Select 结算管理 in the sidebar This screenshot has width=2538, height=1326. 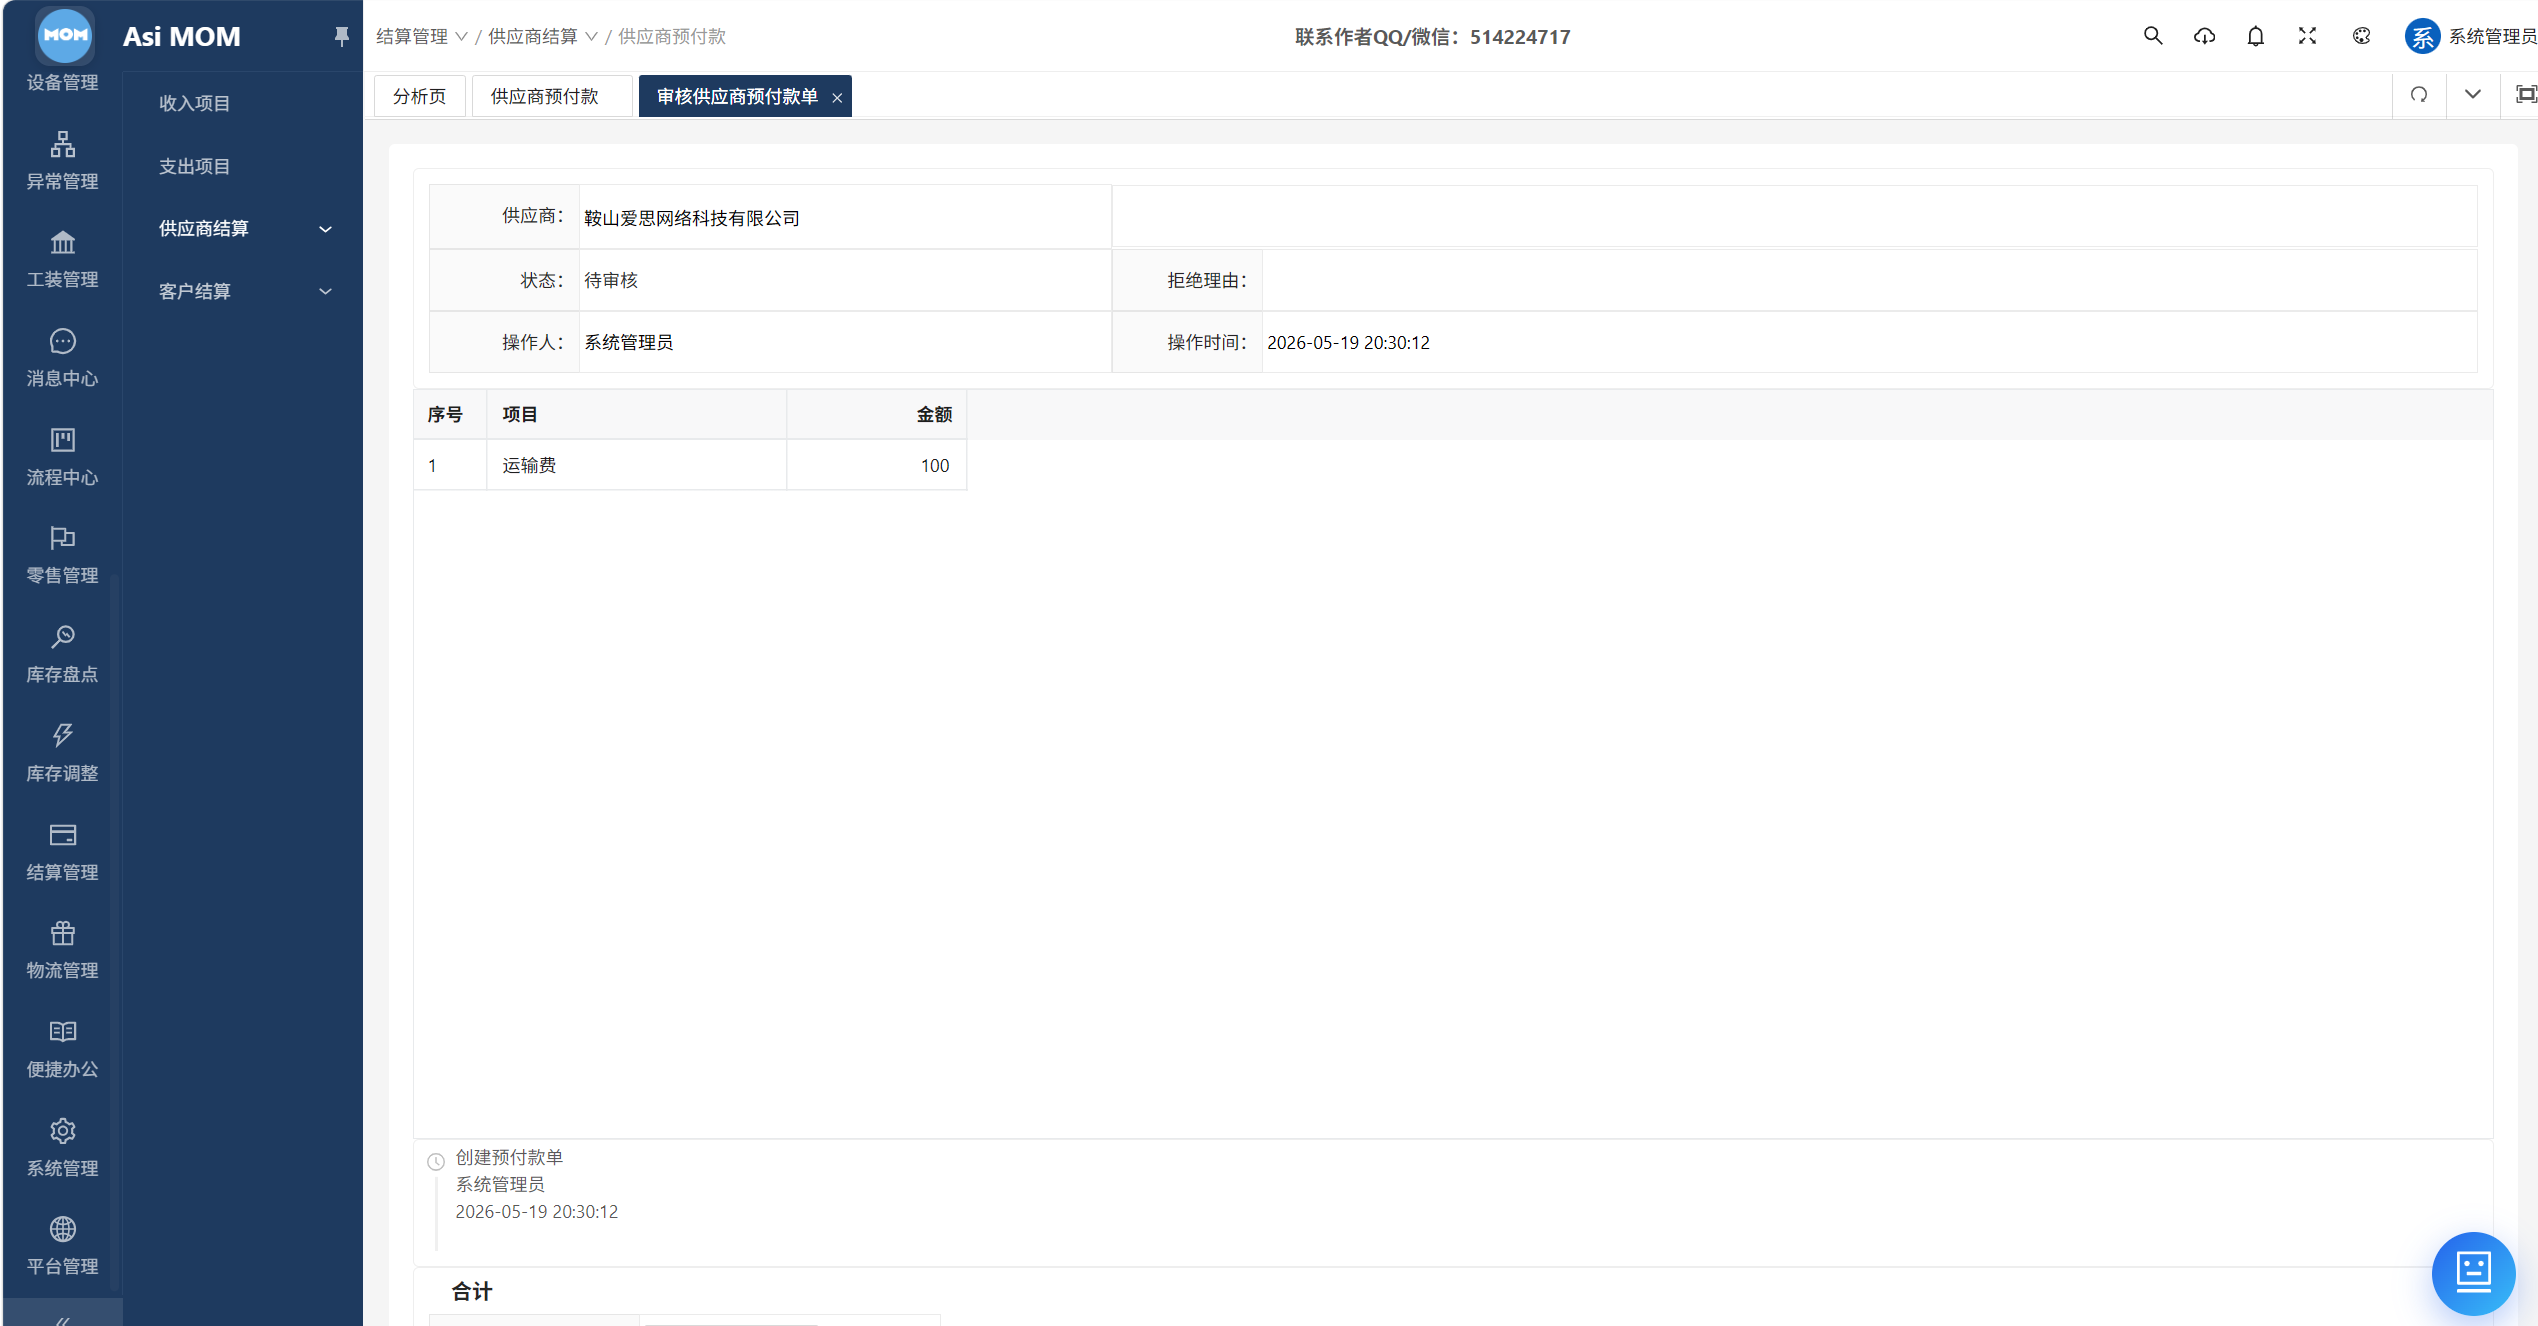click(62, 852)
